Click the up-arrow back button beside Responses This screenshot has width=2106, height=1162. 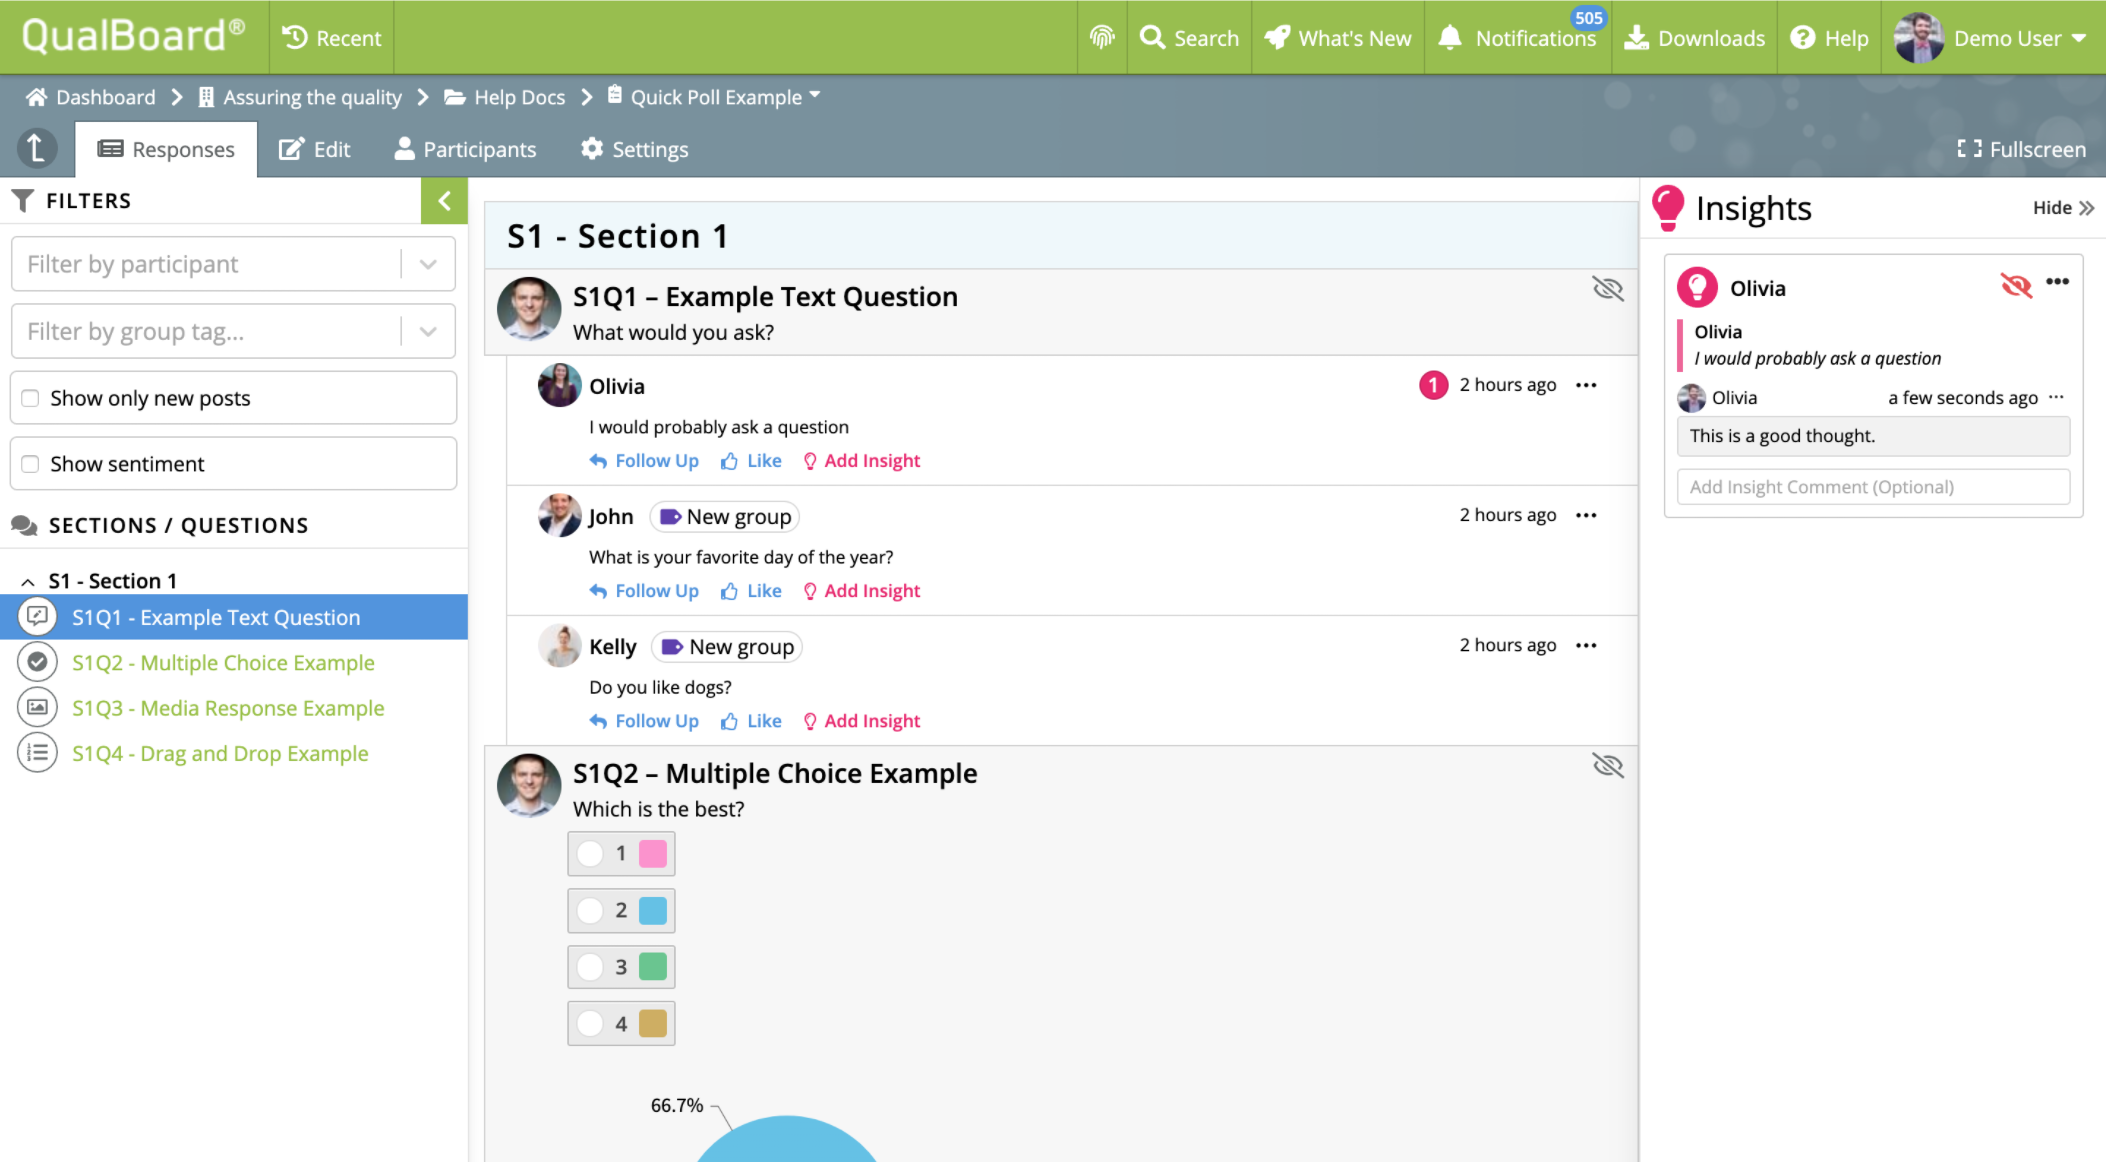pyautogui.click(x=36, y=148)
